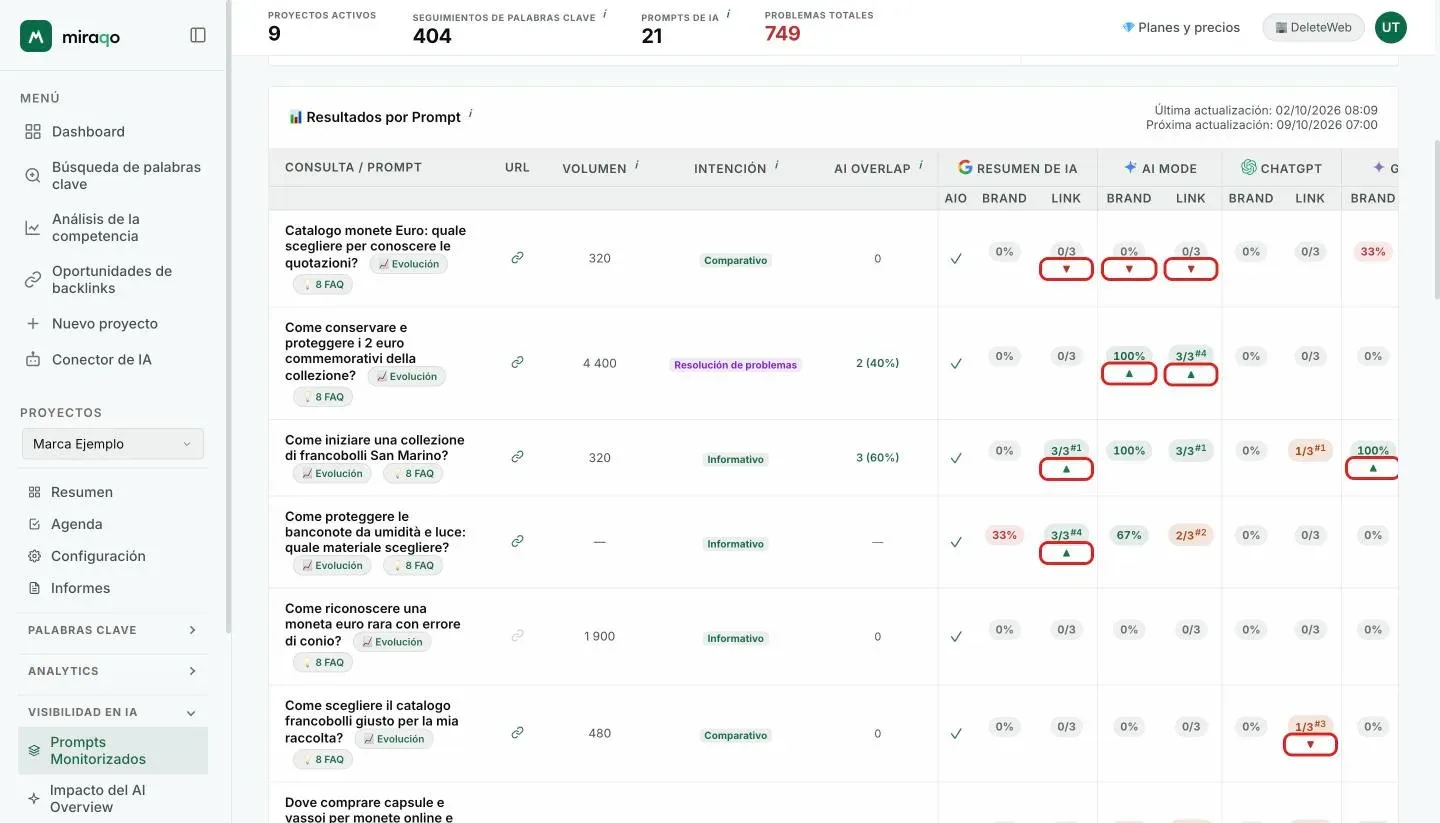The width and height of the screenshot is (1440, 823).
Task: Click Evolución tag on moneta euro rara prompt
Action: [x=392, y=642]
